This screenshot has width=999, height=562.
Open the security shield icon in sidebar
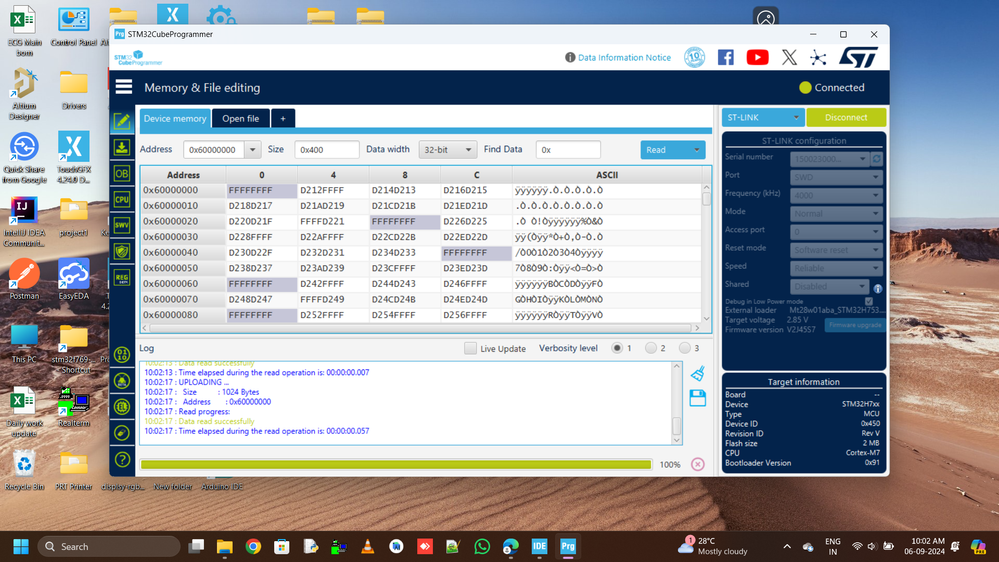point(122,251)
